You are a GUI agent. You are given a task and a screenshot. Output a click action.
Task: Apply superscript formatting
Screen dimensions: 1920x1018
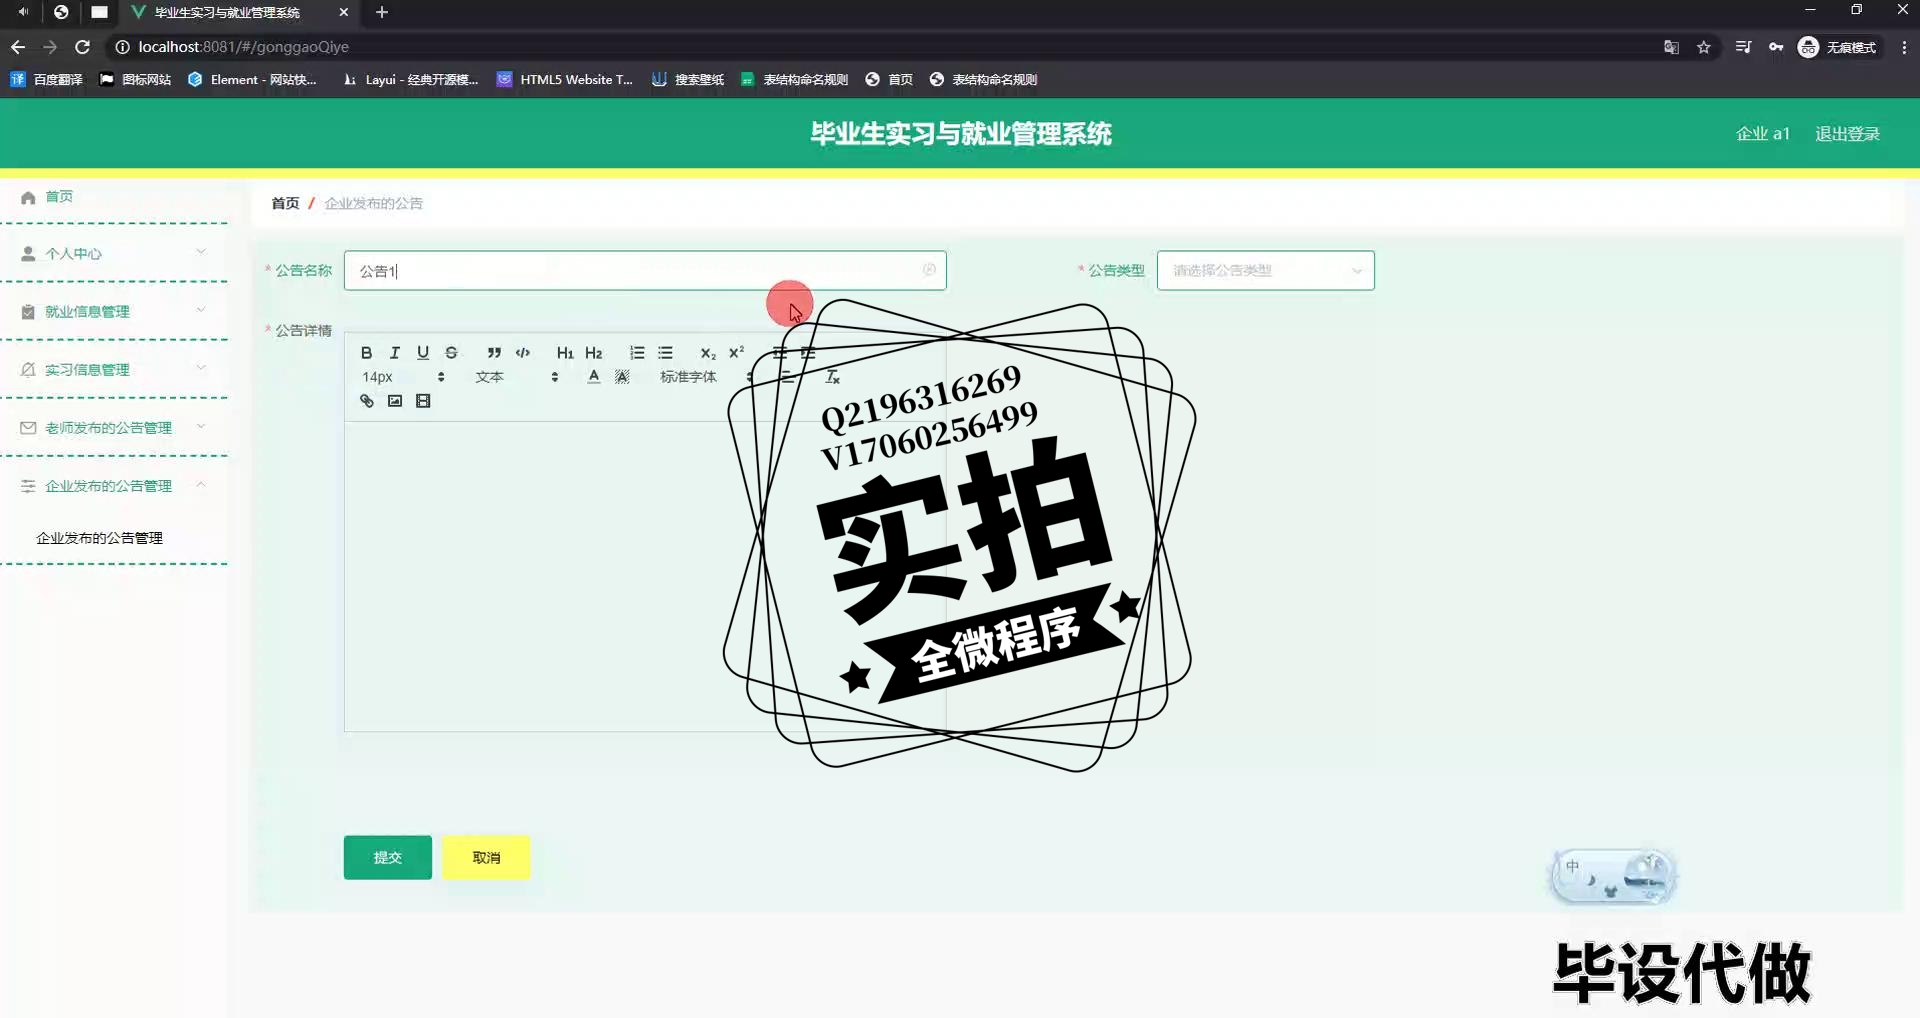737,353
